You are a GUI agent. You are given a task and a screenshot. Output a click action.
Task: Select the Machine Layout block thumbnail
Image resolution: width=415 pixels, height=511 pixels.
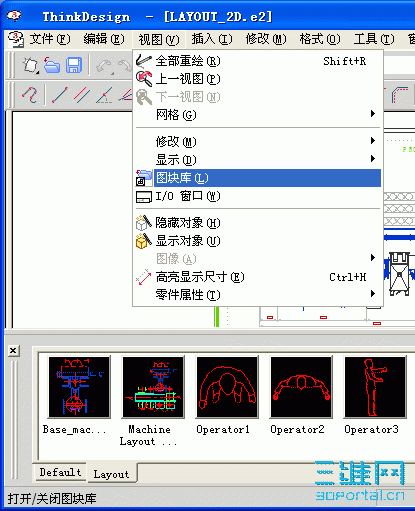153,387
